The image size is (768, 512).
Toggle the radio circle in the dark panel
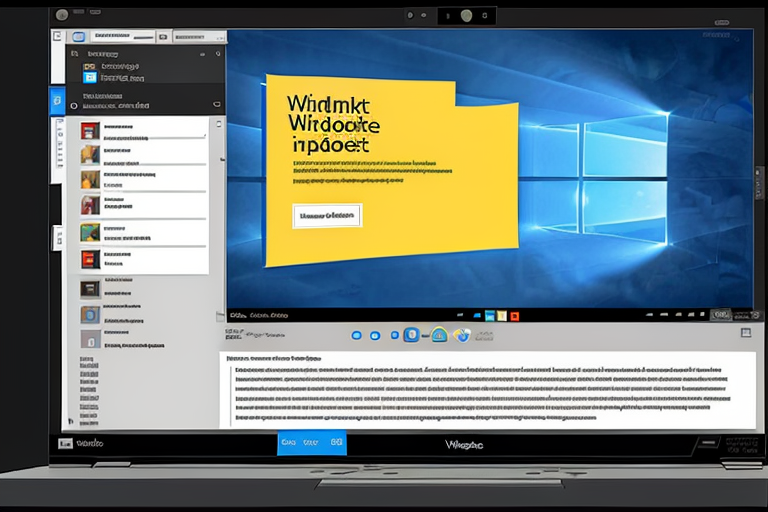pyautogui.click(x=72, y=103)
